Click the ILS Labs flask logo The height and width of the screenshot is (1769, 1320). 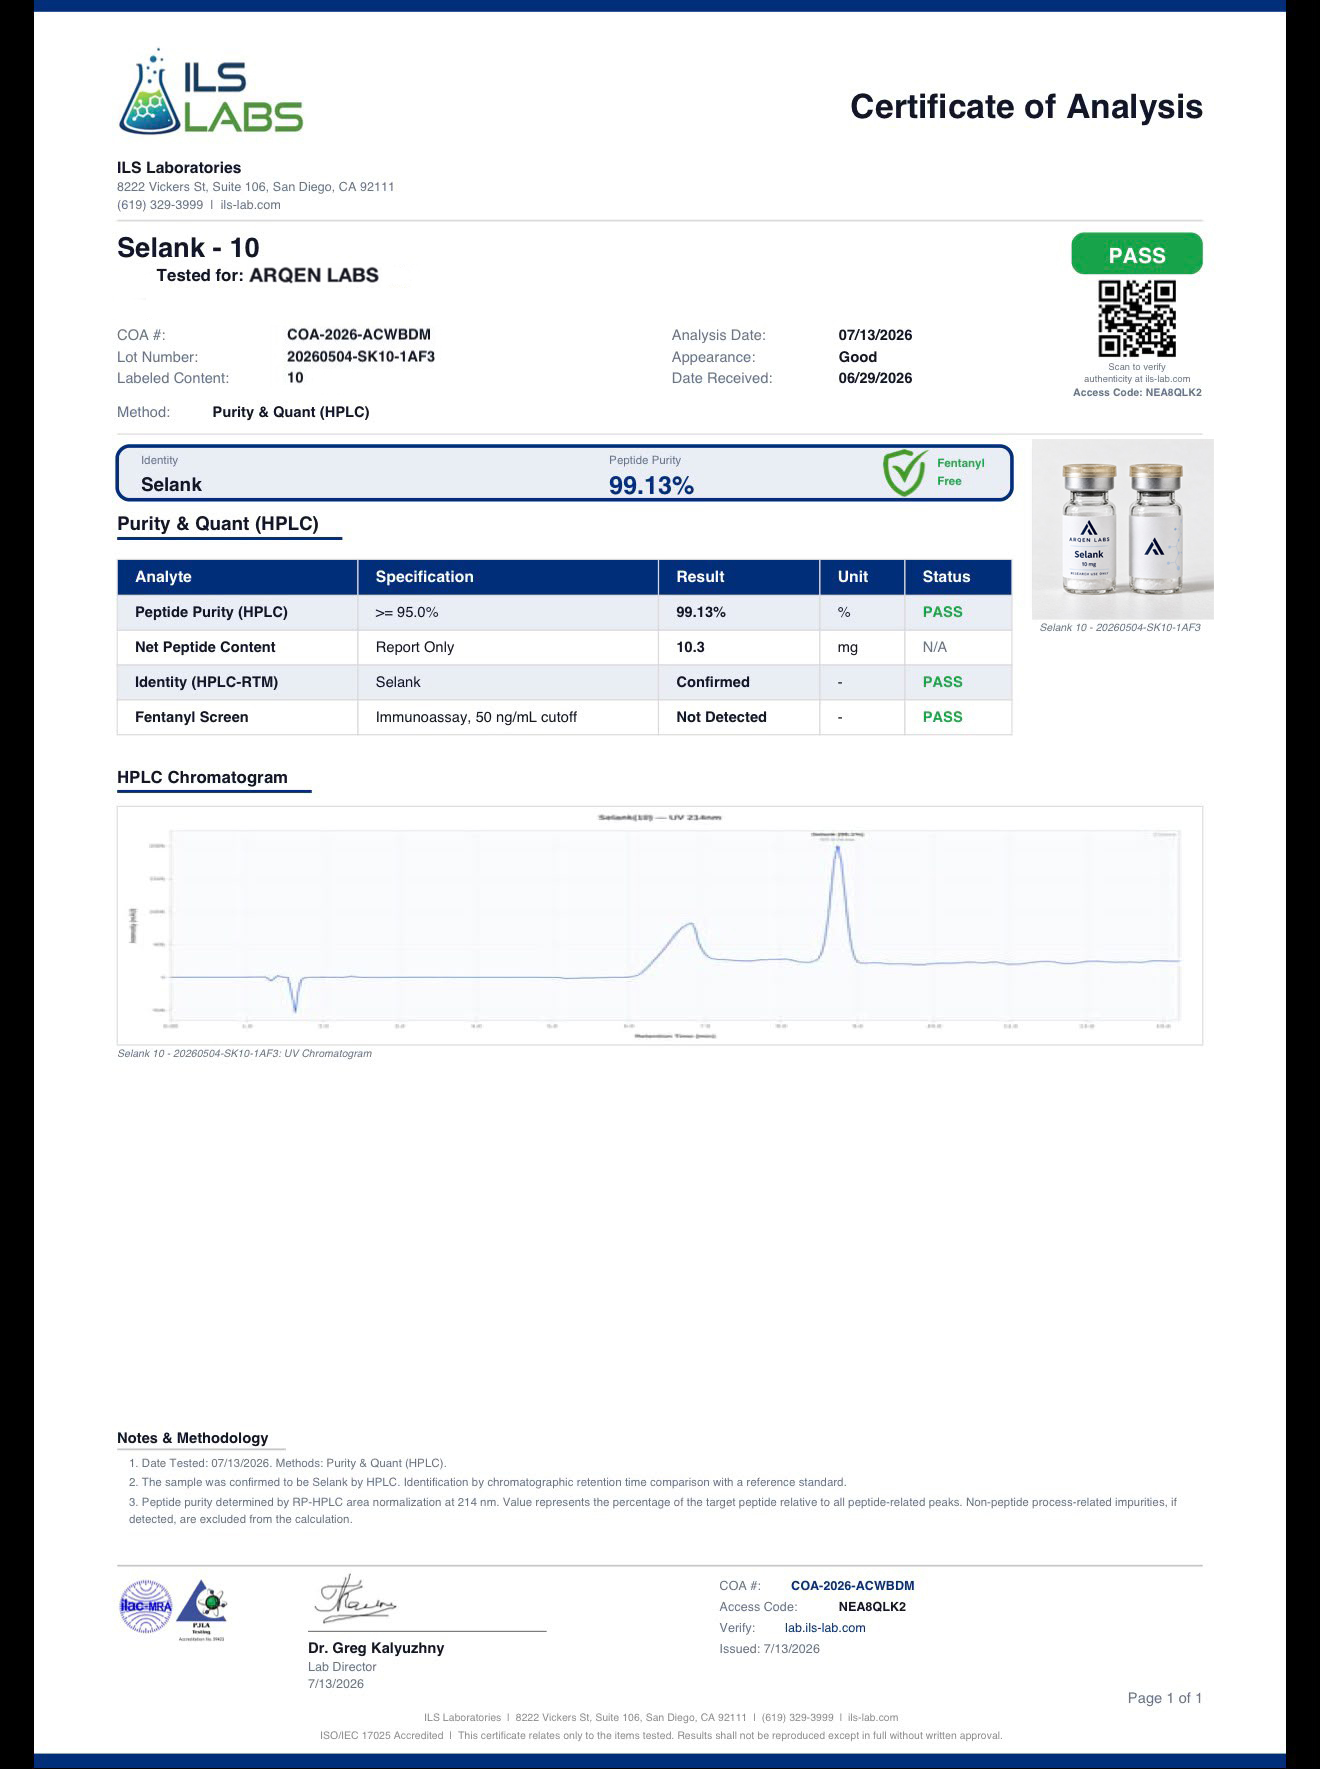[x=210, y=92]
